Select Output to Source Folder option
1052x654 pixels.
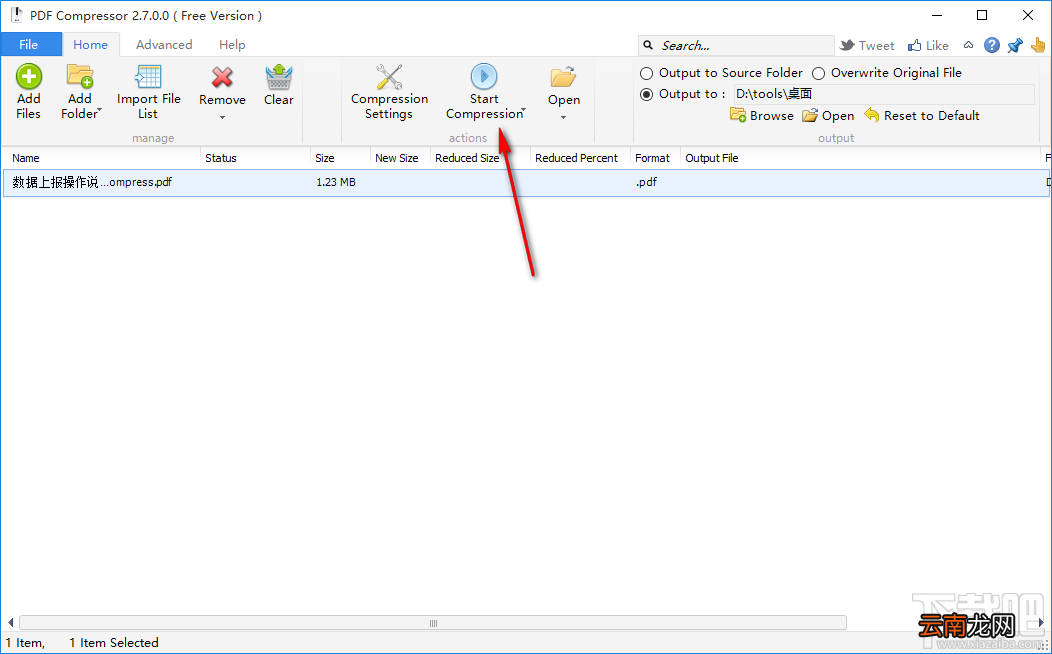[721, 72]
